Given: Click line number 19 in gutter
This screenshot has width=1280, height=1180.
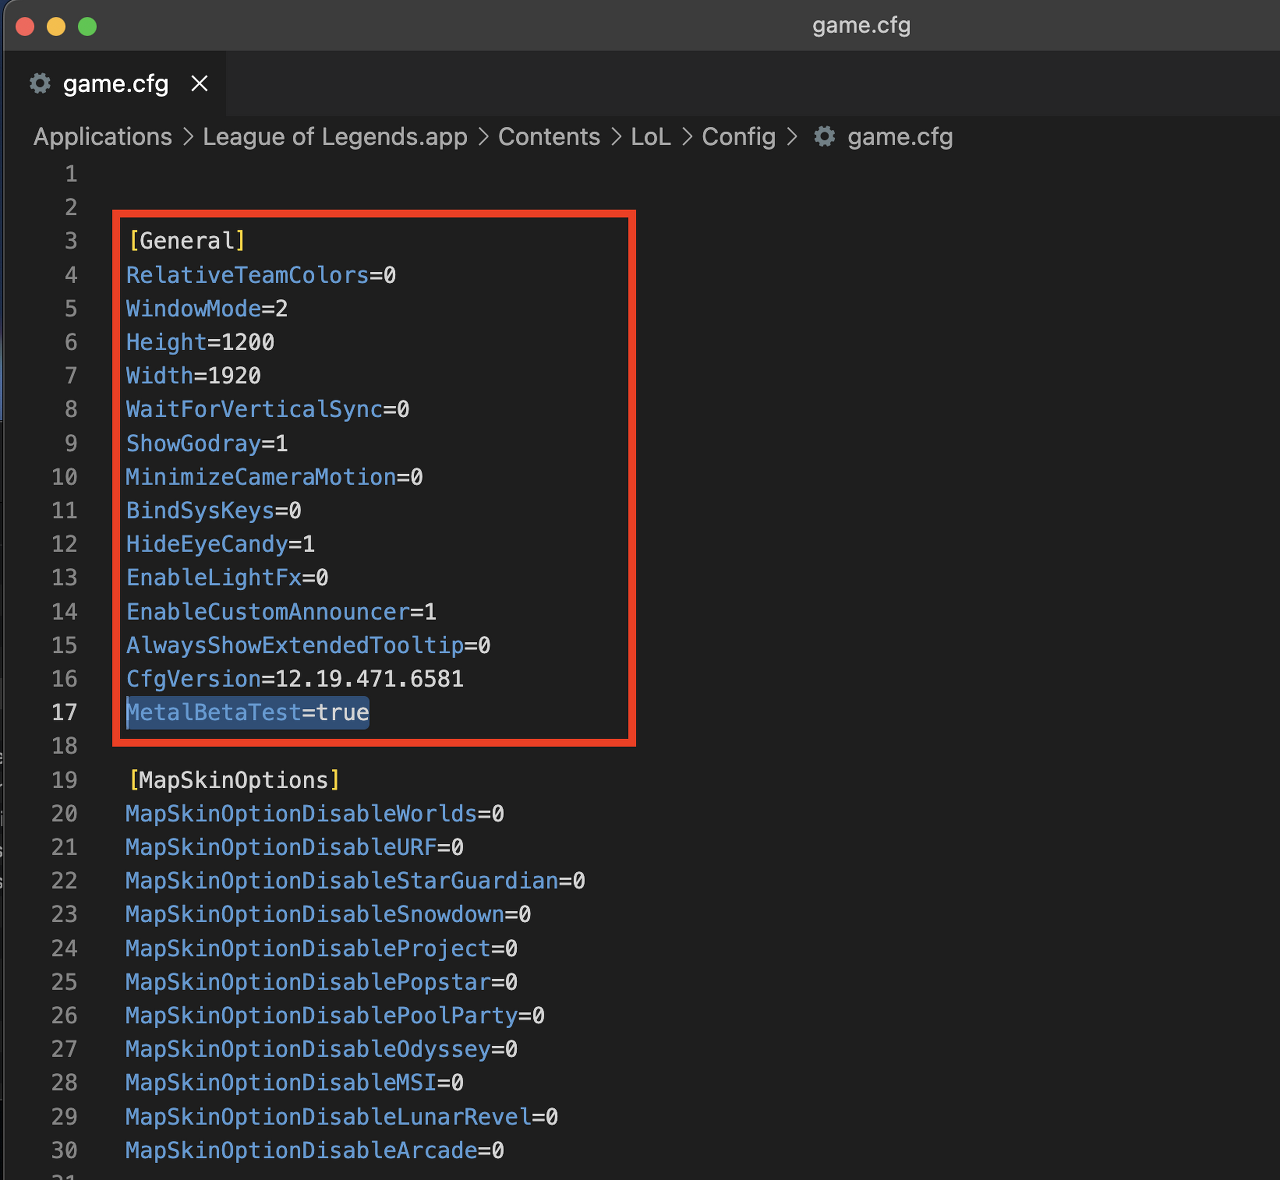Looking at the screenshot, I should (64, 780).
